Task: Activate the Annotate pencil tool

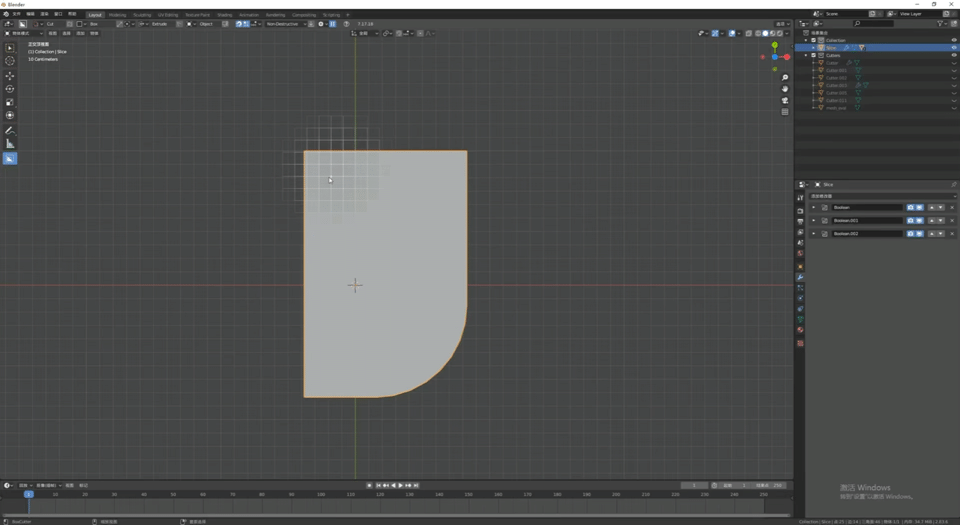Action: point(10,131)
